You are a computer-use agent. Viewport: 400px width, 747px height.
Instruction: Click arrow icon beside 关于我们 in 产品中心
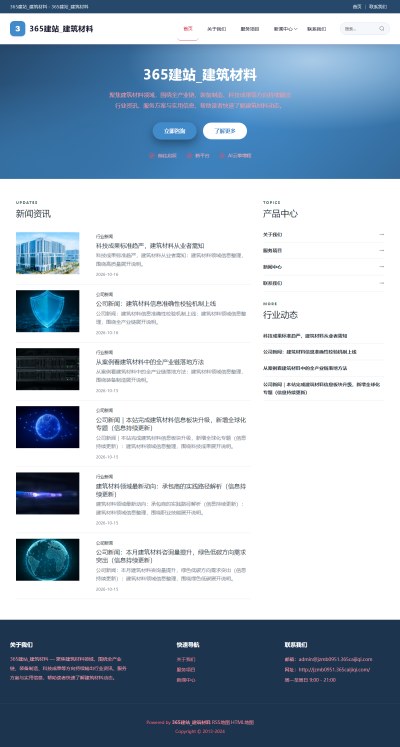pyautogui.click(x=381, y=234)
